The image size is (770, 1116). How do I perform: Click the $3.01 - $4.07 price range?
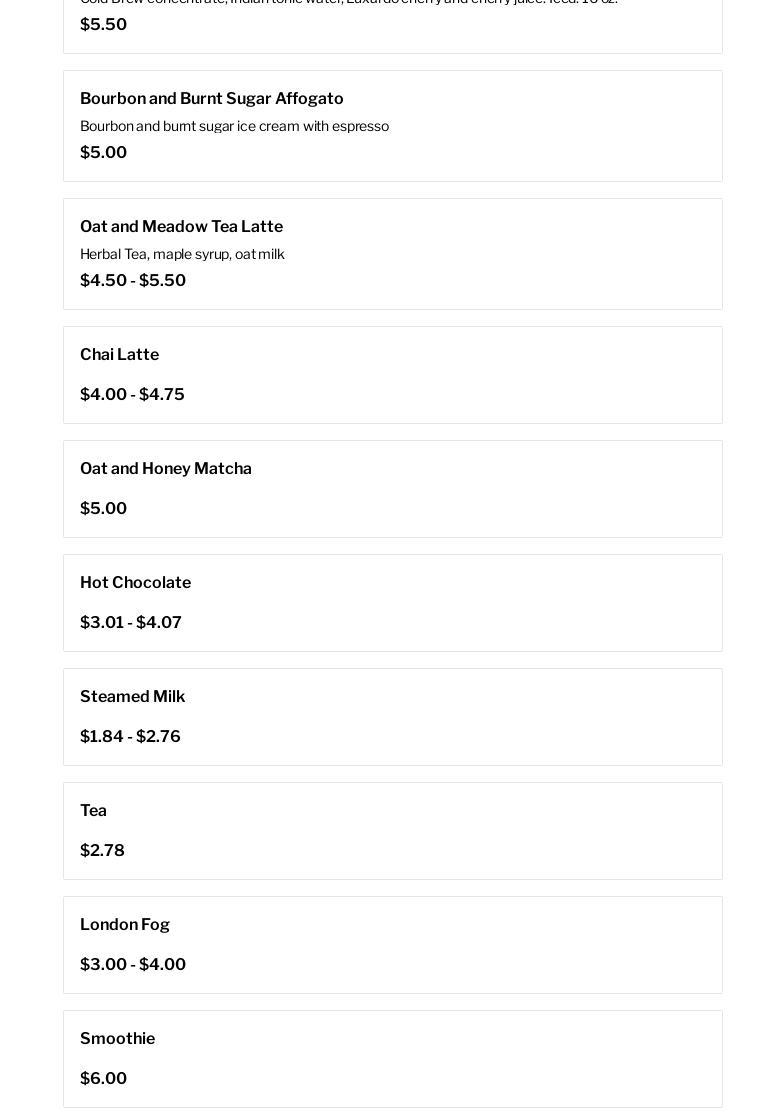pyautogui.click(x=131, y=623)
